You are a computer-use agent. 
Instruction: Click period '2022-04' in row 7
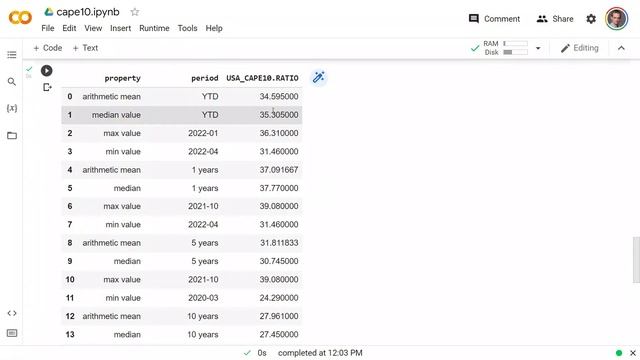[x=203, y=224]
